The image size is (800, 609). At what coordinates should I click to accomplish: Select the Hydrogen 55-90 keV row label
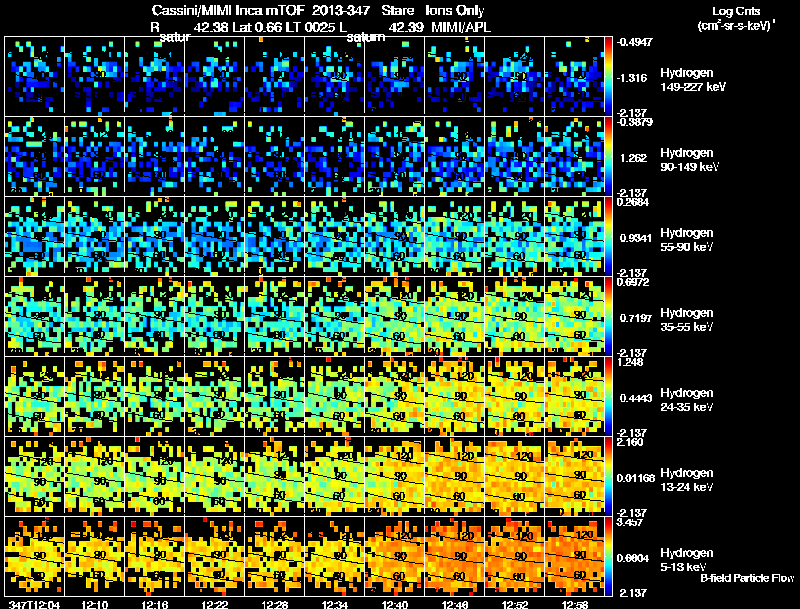click(687, 240)
